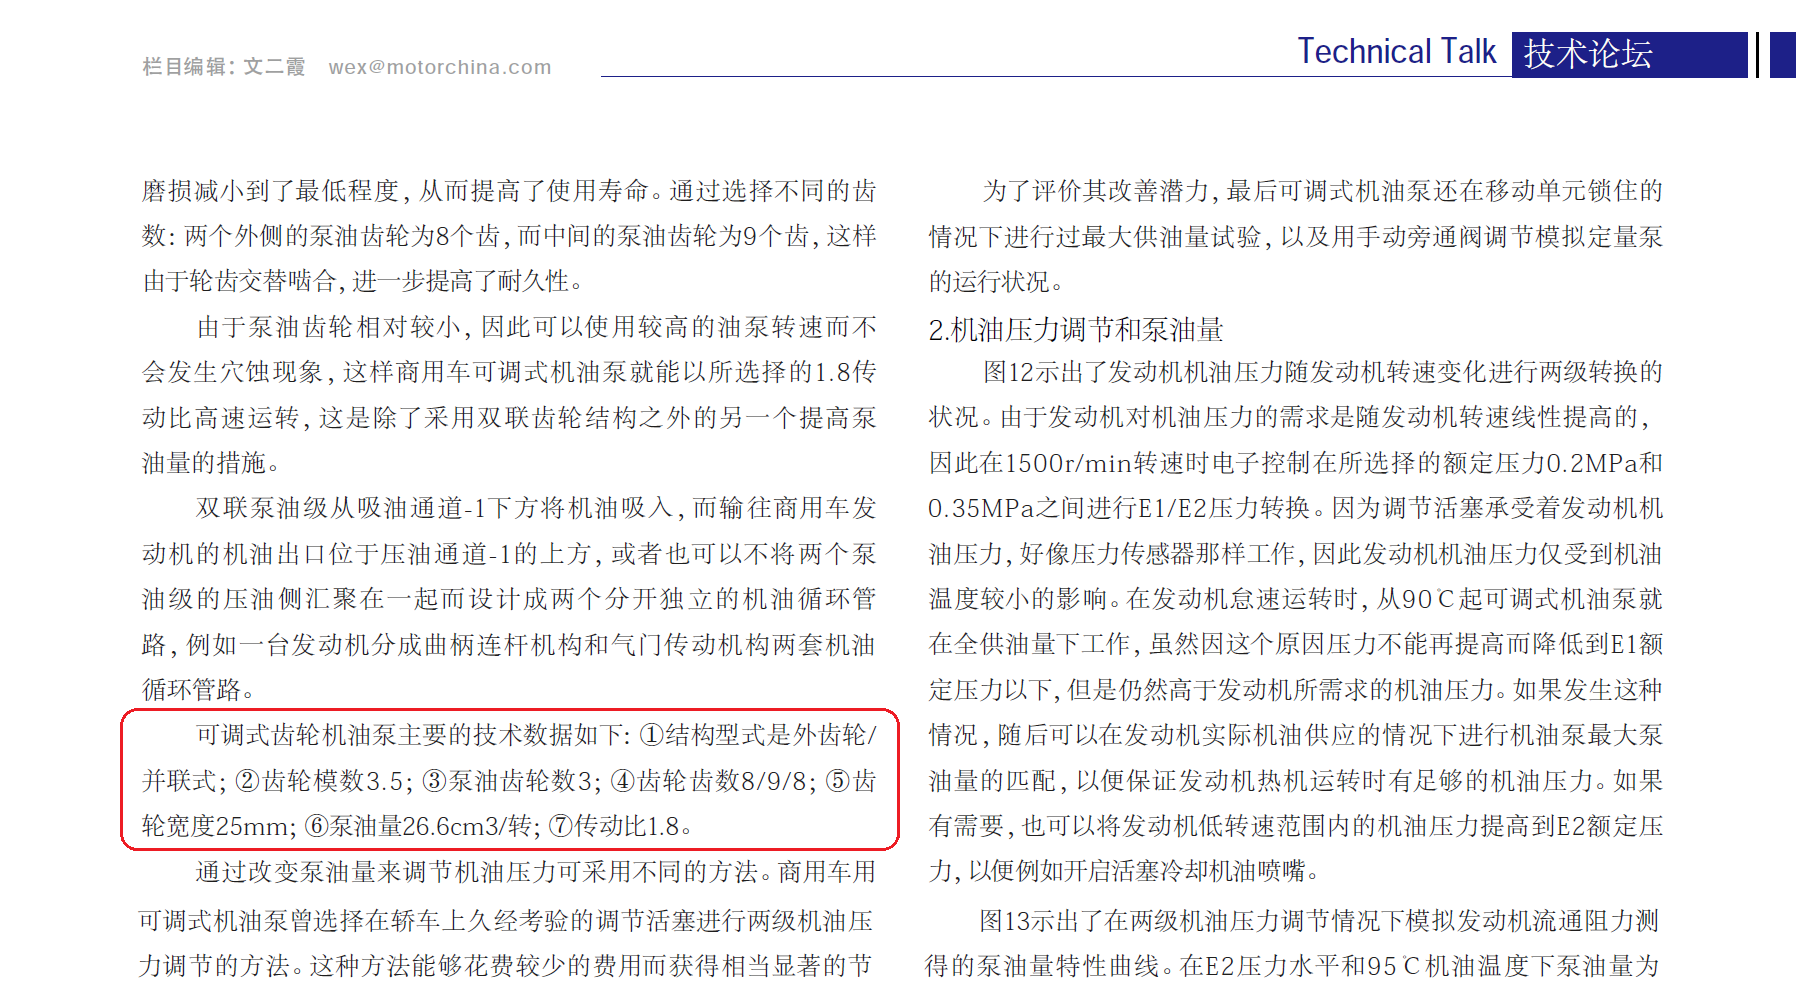Click the line starting '图13示出了在两级机油压力调节'
The image size is (1796, 990).
point(1320,920)
